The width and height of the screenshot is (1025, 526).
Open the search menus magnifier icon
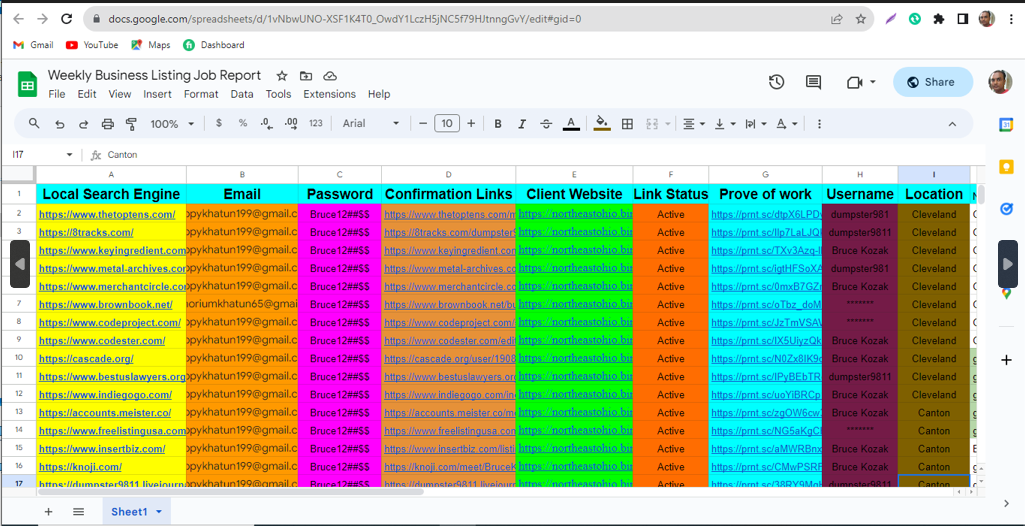34,123
